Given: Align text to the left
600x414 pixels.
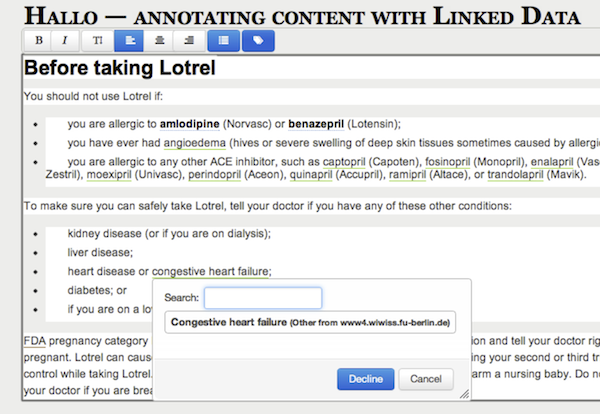Looking at the screenshot, I should coord(129,41).
